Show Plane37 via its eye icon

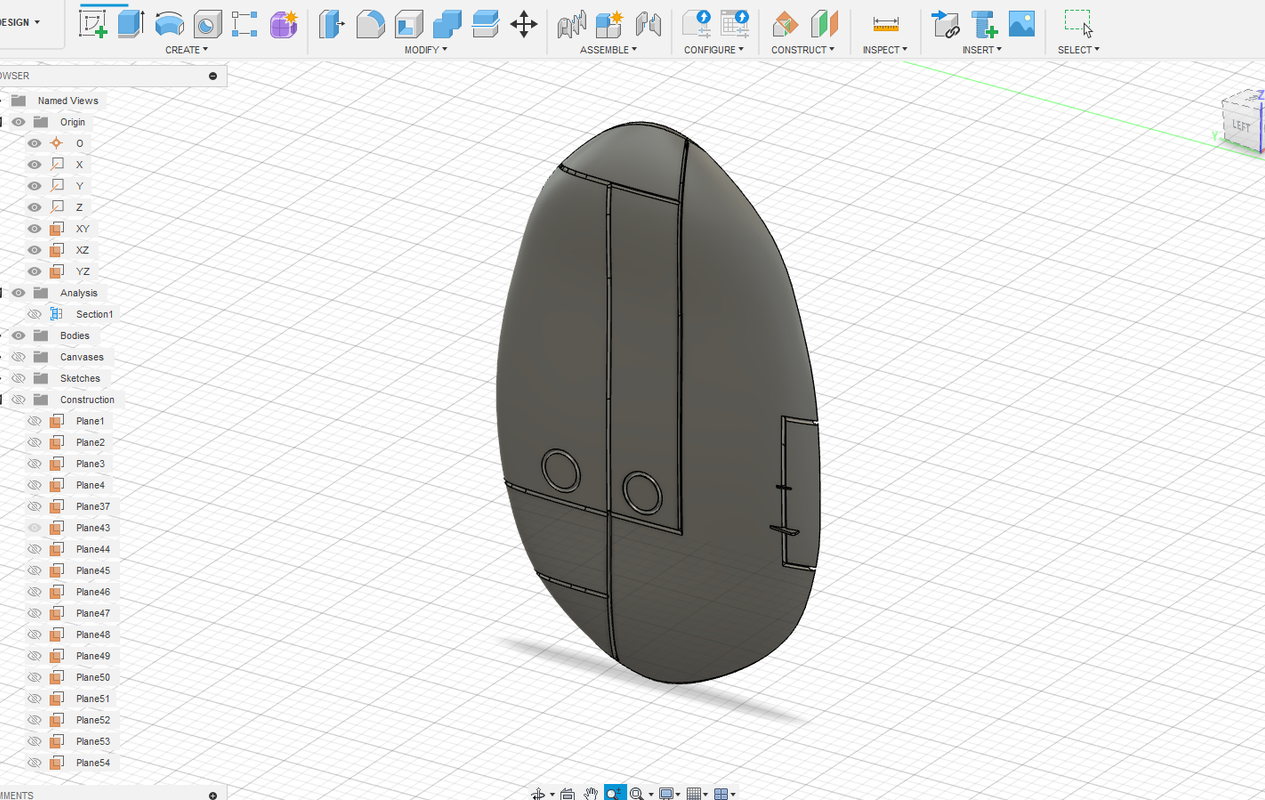(x=34, y=506)
